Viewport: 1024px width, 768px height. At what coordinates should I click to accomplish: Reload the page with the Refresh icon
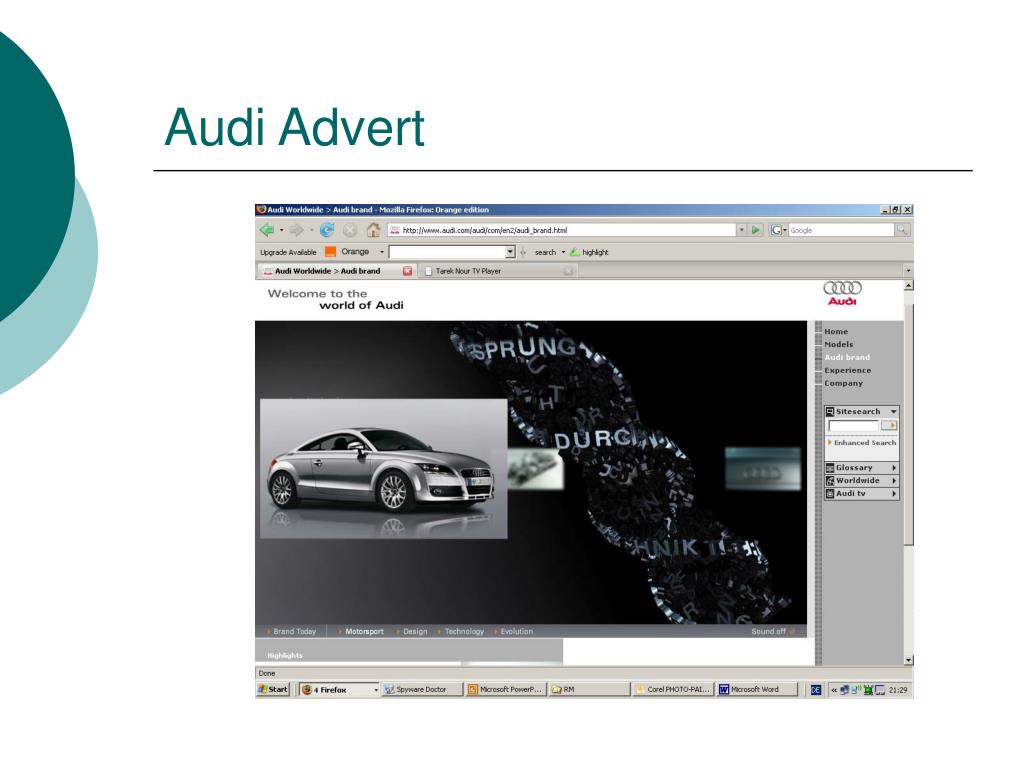coord(327,230)
